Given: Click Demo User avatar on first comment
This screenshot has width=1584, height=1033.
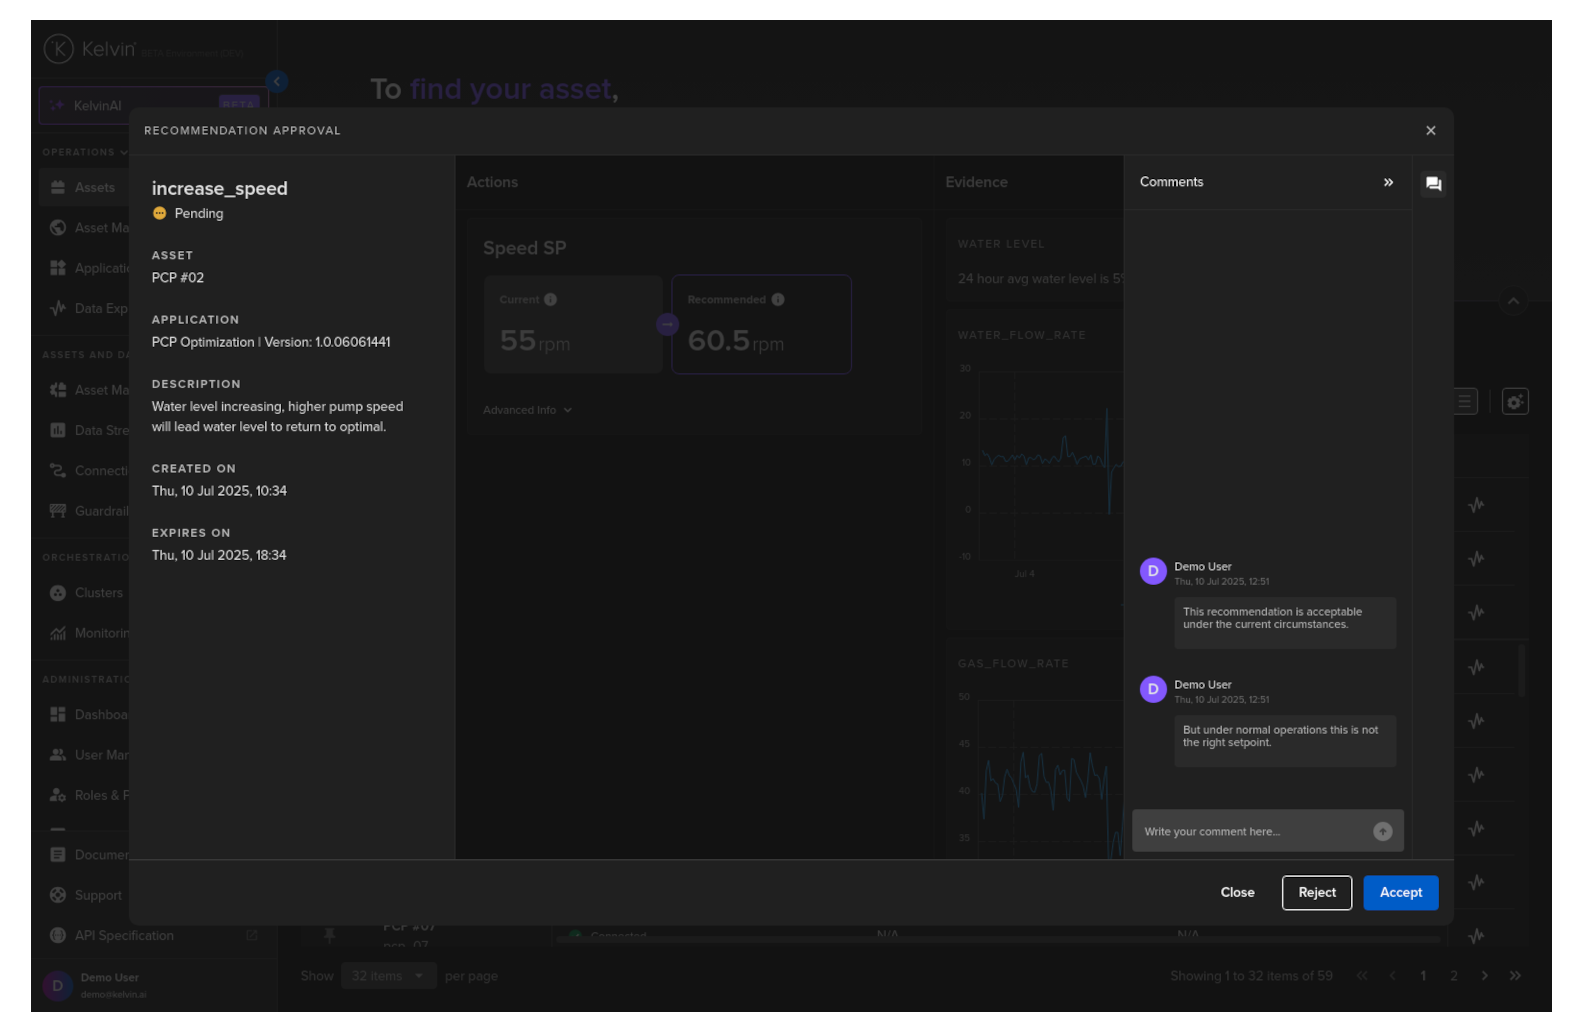Looking at the screenshot, I should [1153, 571].
